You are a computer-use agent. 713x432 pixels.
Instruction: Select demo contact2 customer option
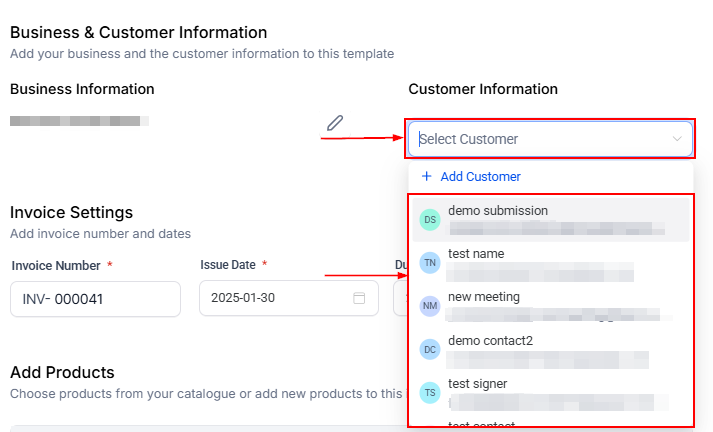490,341
